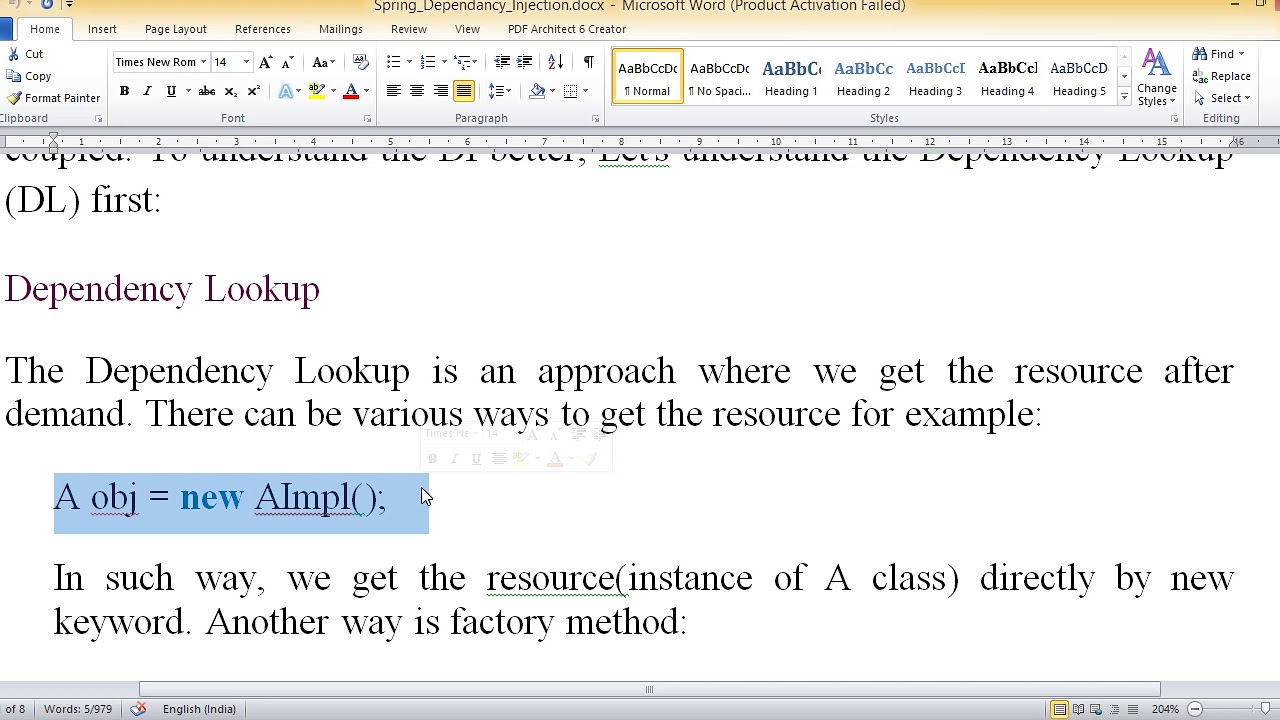Apply the Shading paint bucket fill
The height and width of the screenshot is (720, 1280).
538,91
